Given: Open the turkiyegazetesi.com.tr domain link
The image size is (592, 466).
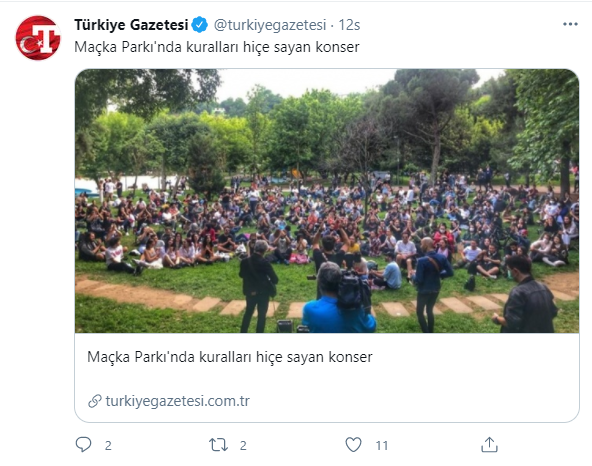Looking at the screenshot, I should coord(177,401).
